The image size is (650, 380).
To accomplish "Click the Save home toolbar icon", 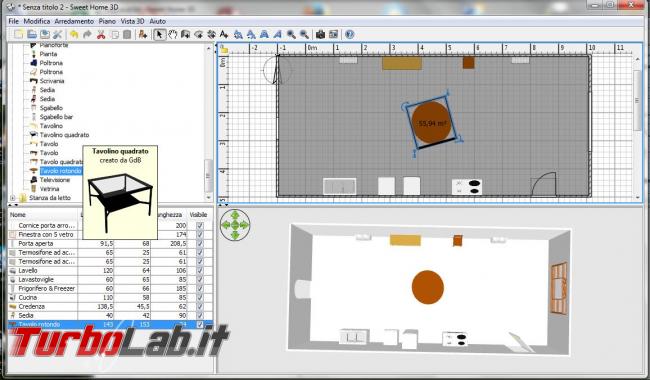I will click(45, 34).
